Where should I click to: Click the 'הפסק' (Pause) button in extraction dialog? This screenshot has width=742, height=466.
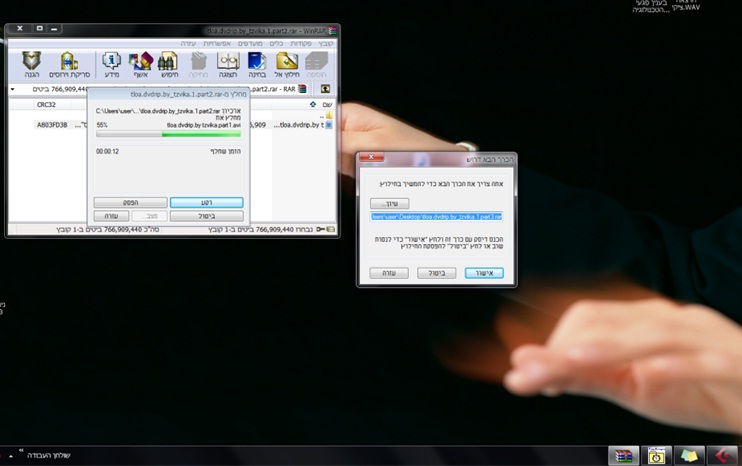(x=131, y=202)
